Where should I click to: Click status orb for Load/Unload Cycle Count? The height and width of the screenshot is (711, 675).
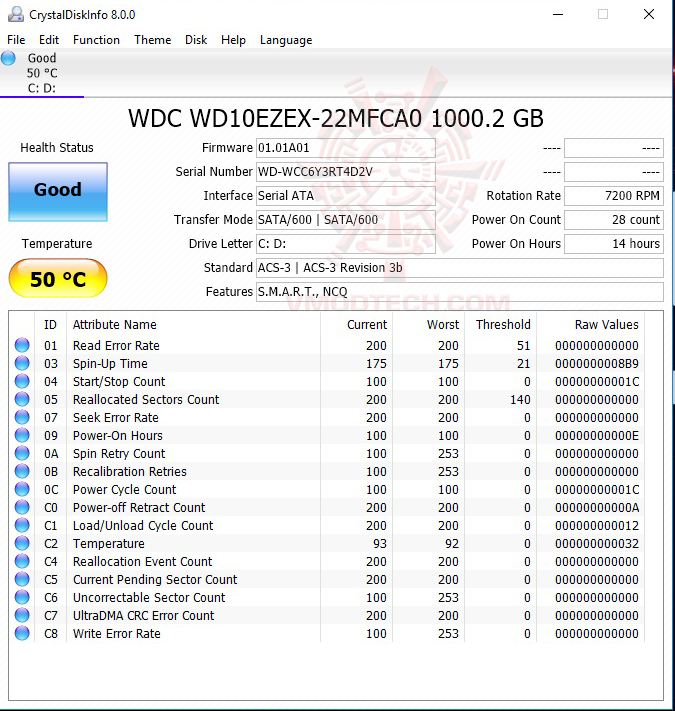point(22,525)
